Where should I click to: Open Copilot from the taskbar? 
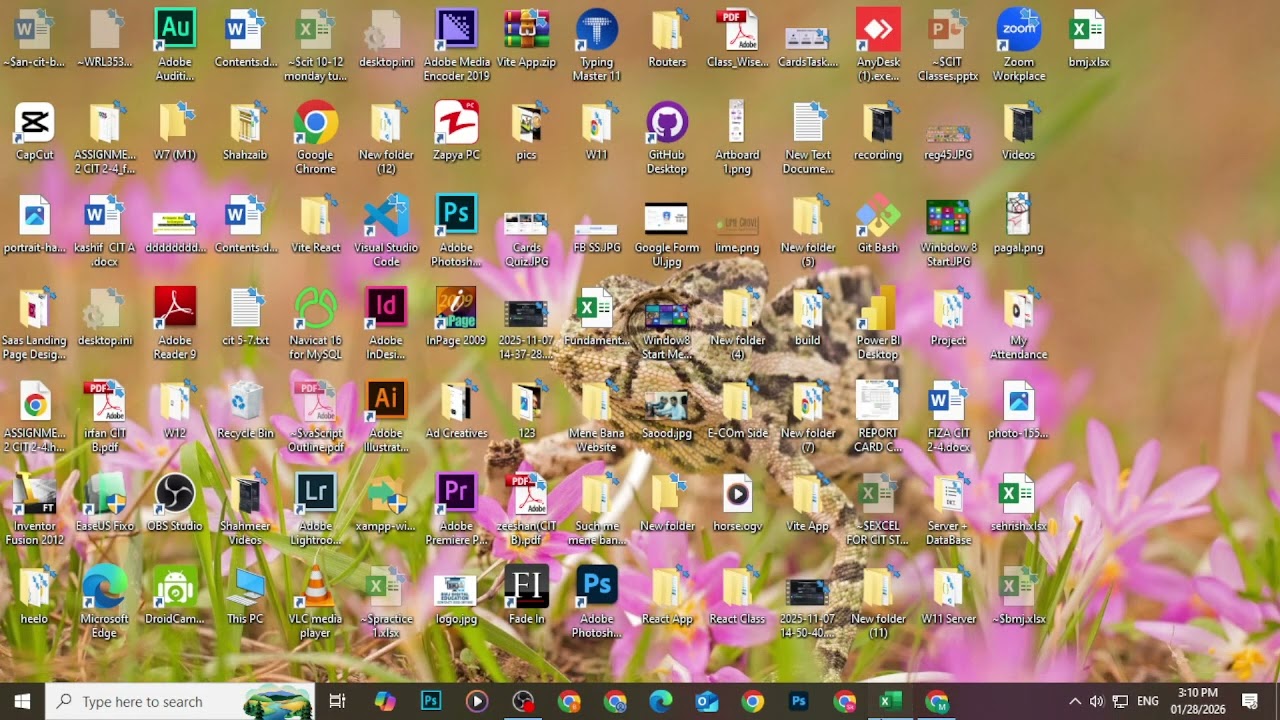[x=385, y=702]
